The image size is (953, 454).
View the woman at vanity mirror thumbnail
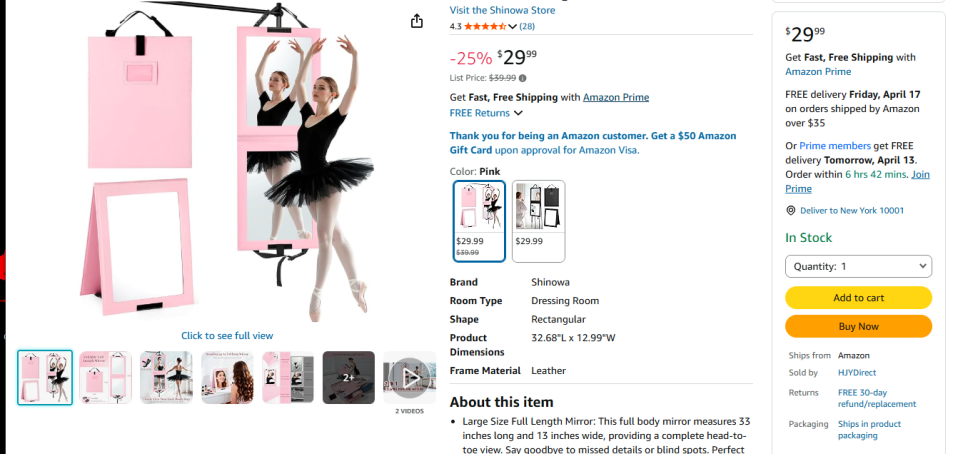226,377
